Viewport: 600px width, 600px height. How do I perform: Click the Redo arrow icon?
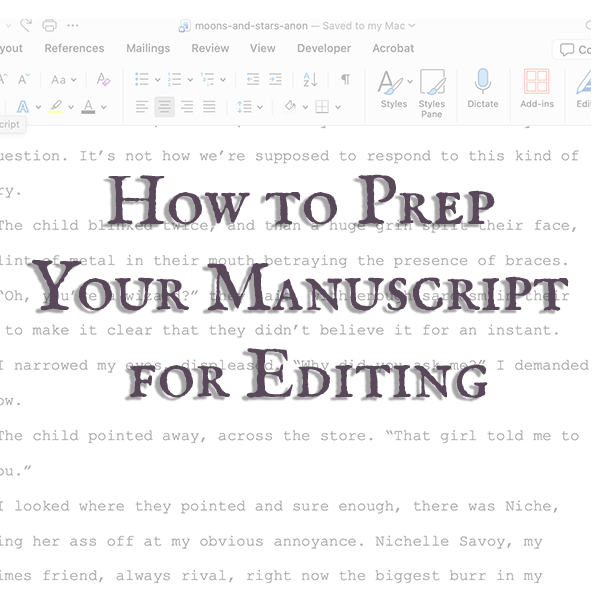pyautogui.click(x=26, y=25)
